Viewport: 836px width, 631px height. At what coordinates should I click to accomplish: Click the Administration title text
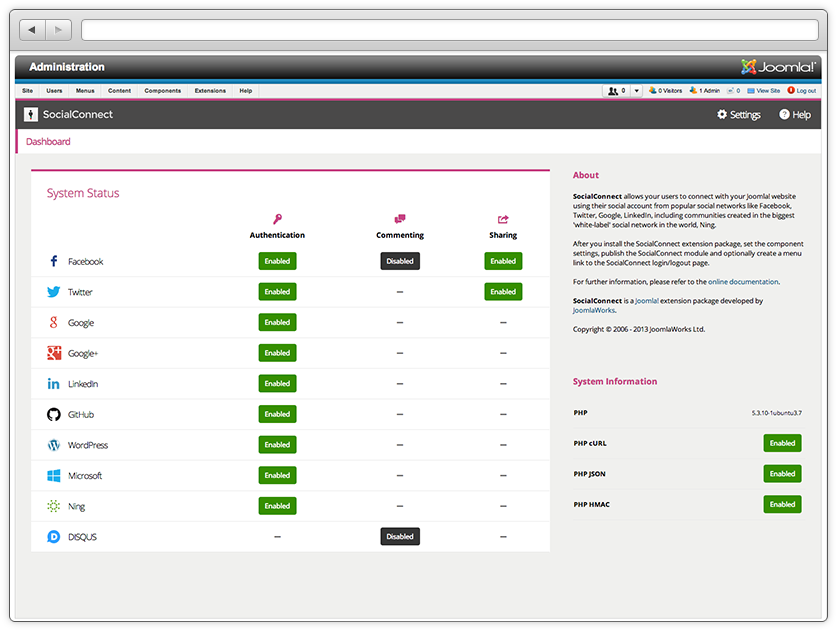[x=67, y=67]
